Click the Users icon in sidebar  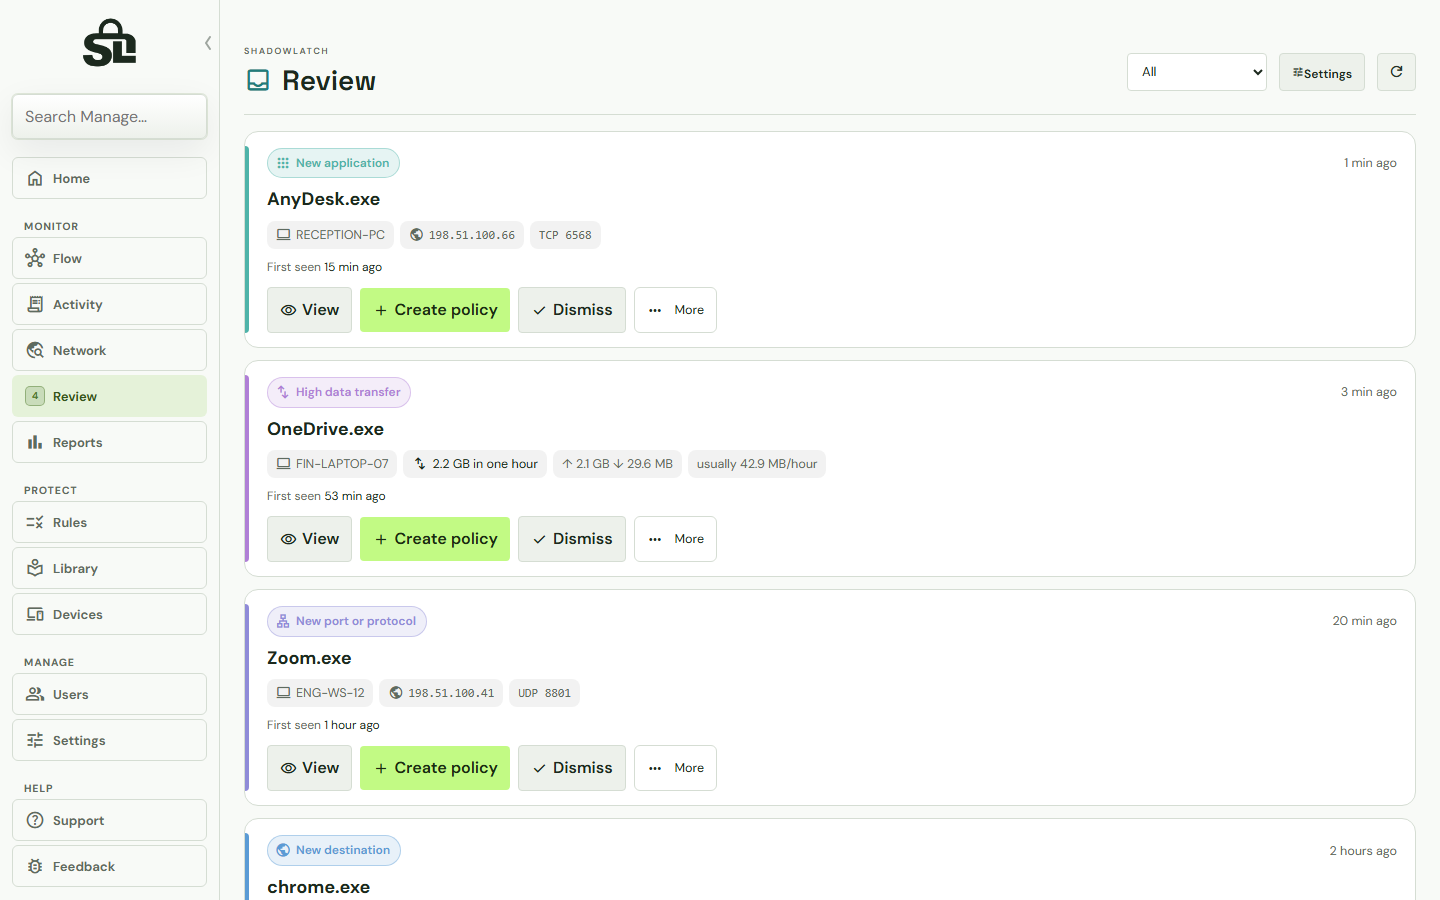(35, 694)
